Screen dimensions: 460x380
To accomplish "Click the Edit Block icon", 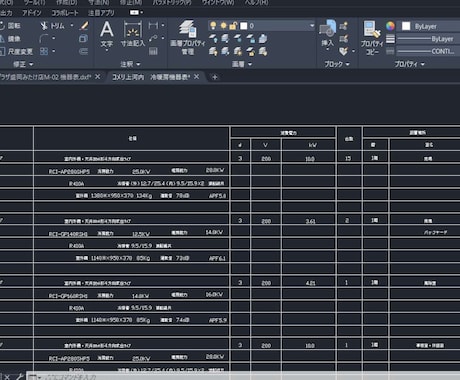I will click(x=343, y=39).
